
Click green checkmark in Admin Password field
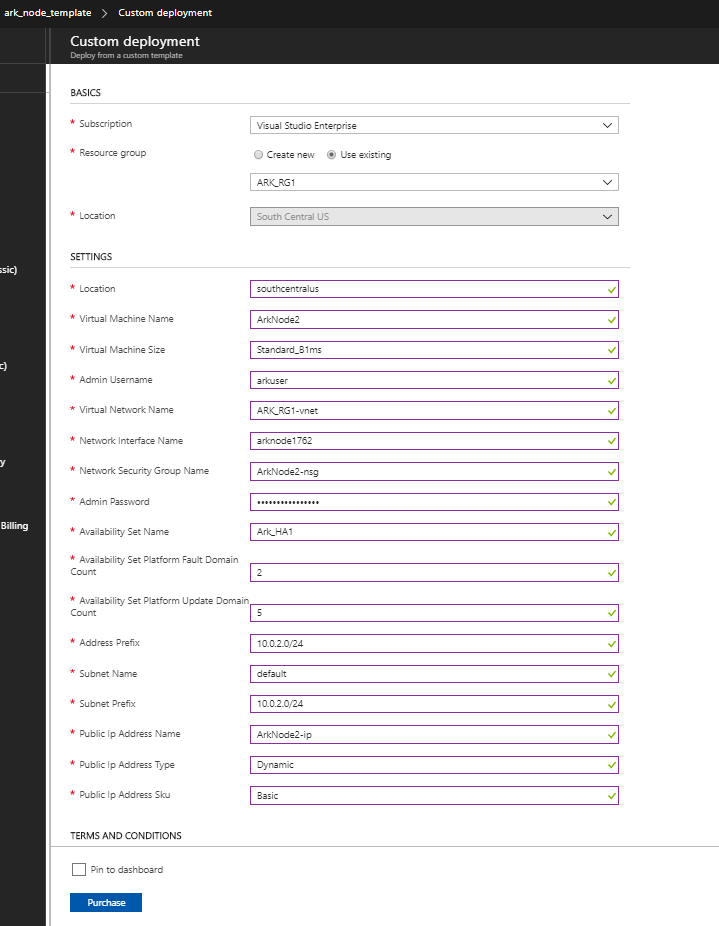click(x=610, y=502)
